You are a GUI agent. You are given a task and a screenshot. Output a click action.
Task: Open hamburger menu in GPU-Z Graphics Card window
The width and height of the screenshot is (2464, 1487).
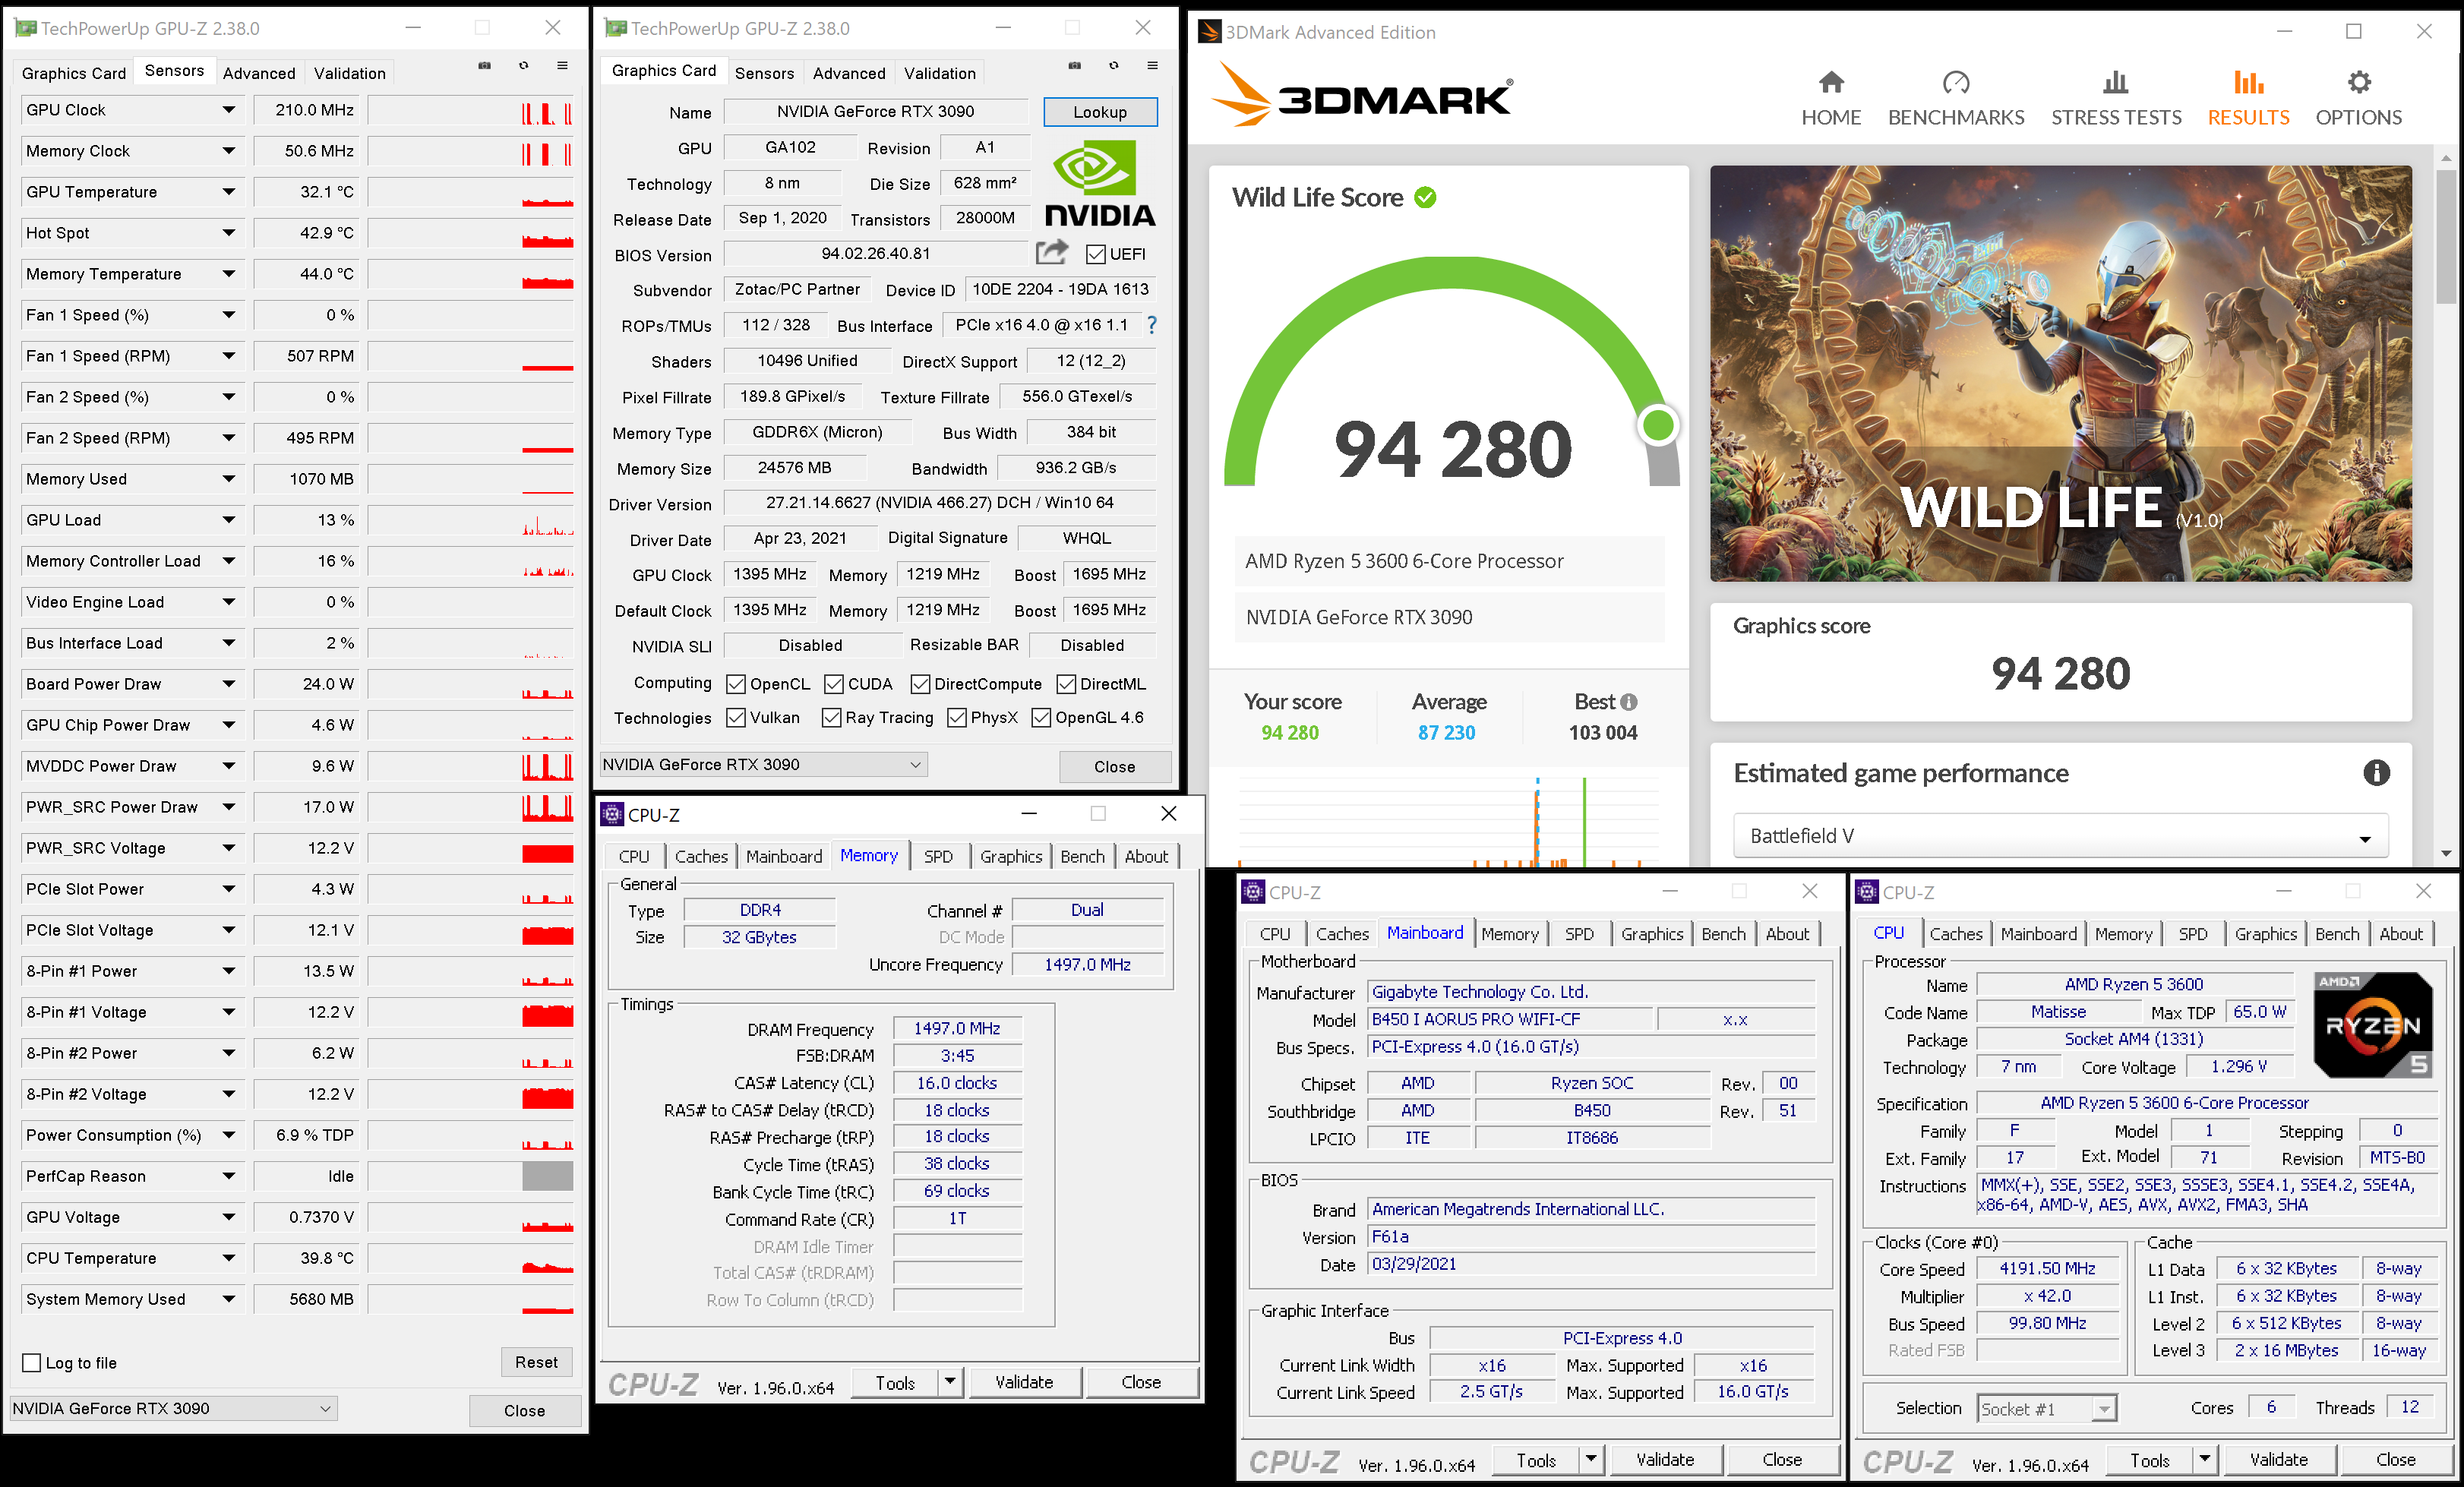tap(1152, 66)
